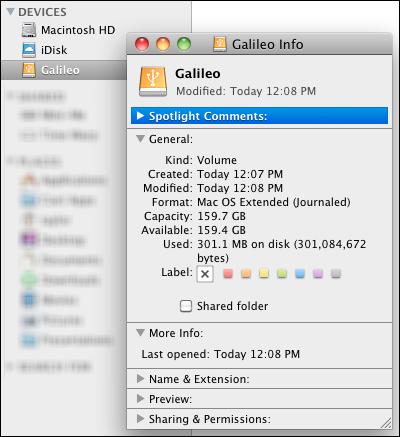Apply the orange label color

pos(246,274)
